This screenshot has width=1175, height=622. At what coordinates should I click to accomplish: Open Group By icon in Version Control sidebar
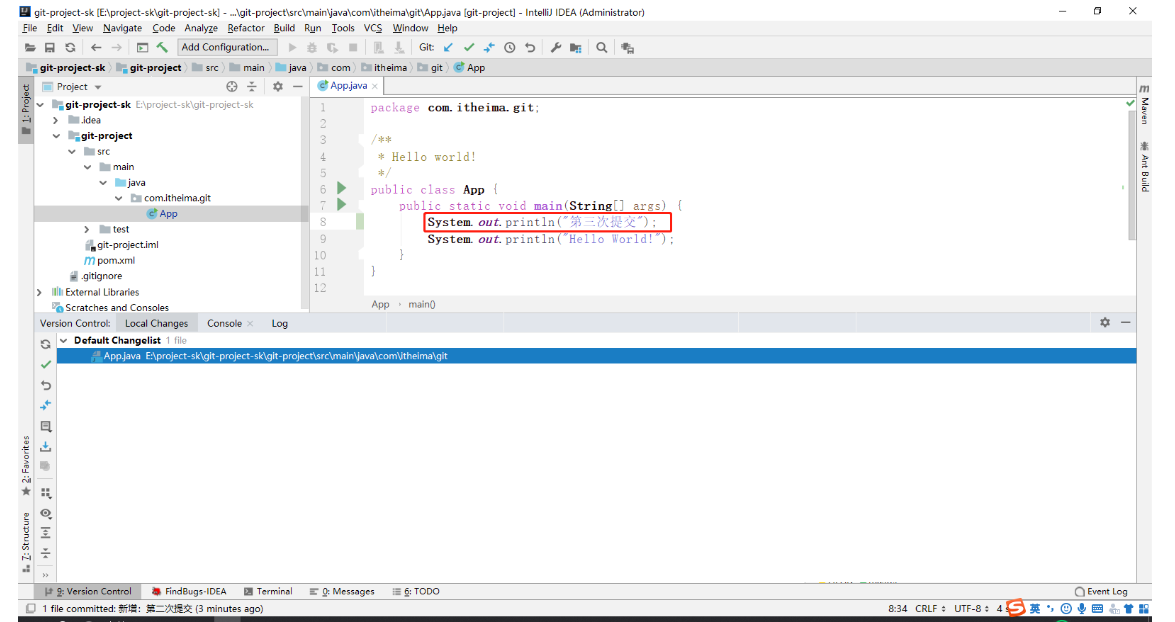(46, 492)
